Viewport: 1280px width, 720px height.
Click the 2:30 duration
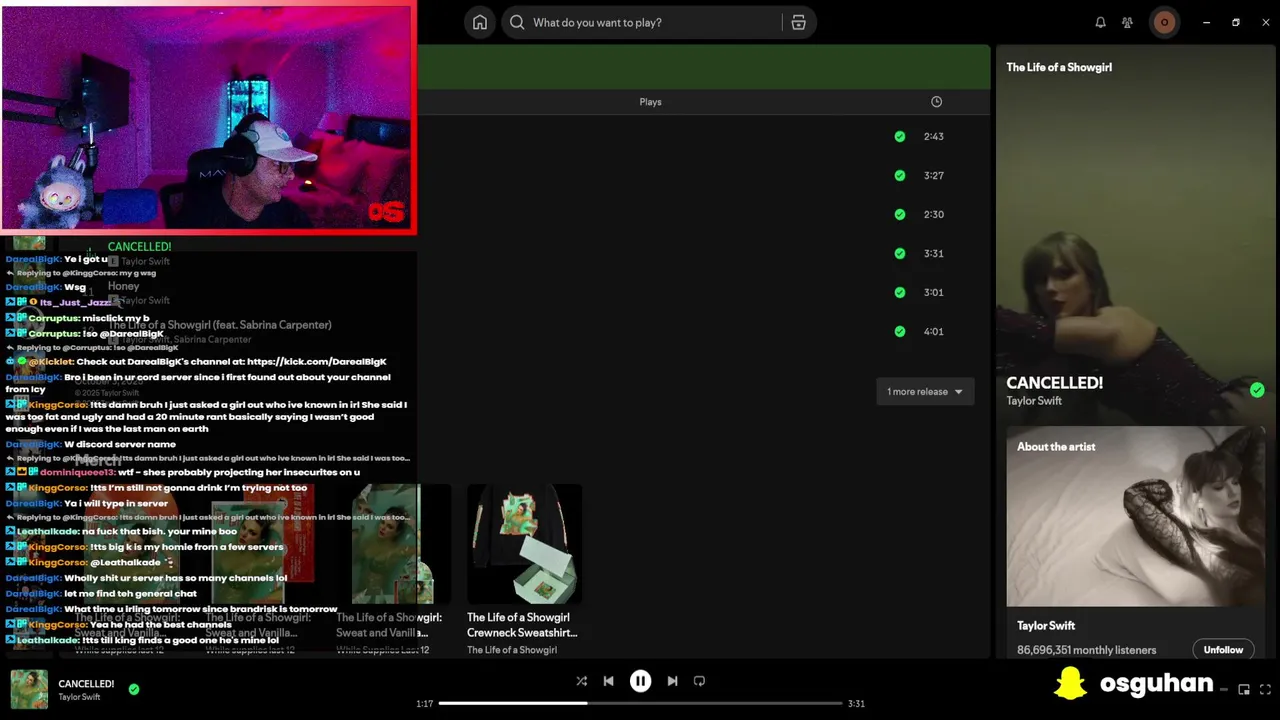(x=934, y=214)
